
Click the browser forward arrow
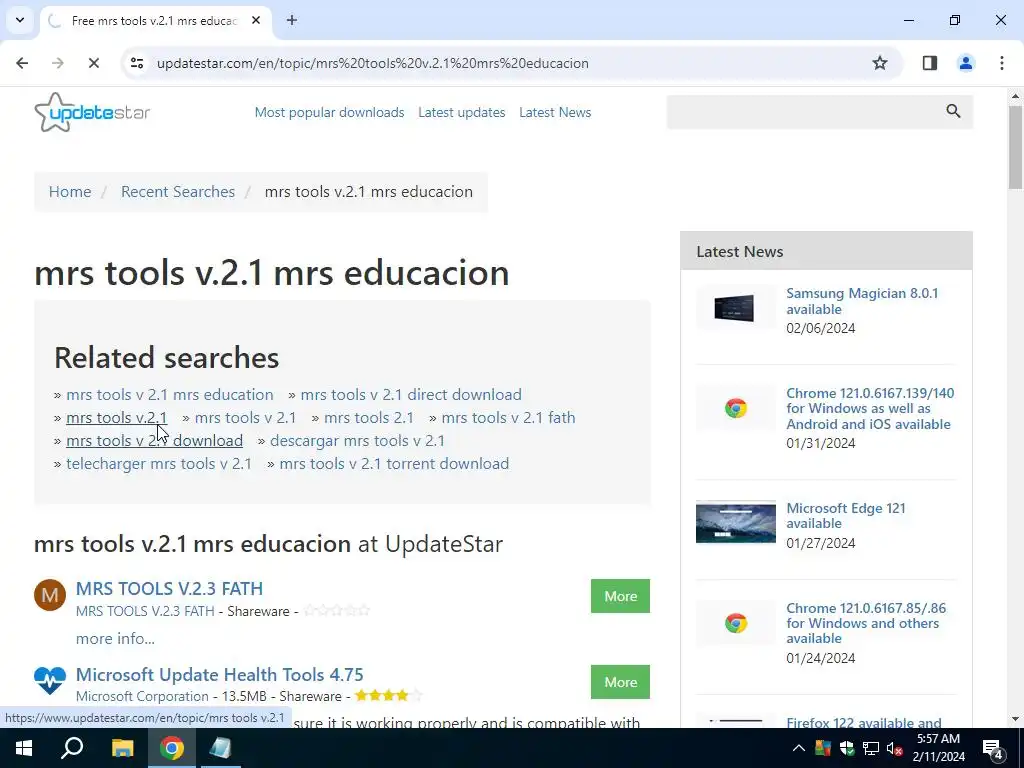[57, 63]
